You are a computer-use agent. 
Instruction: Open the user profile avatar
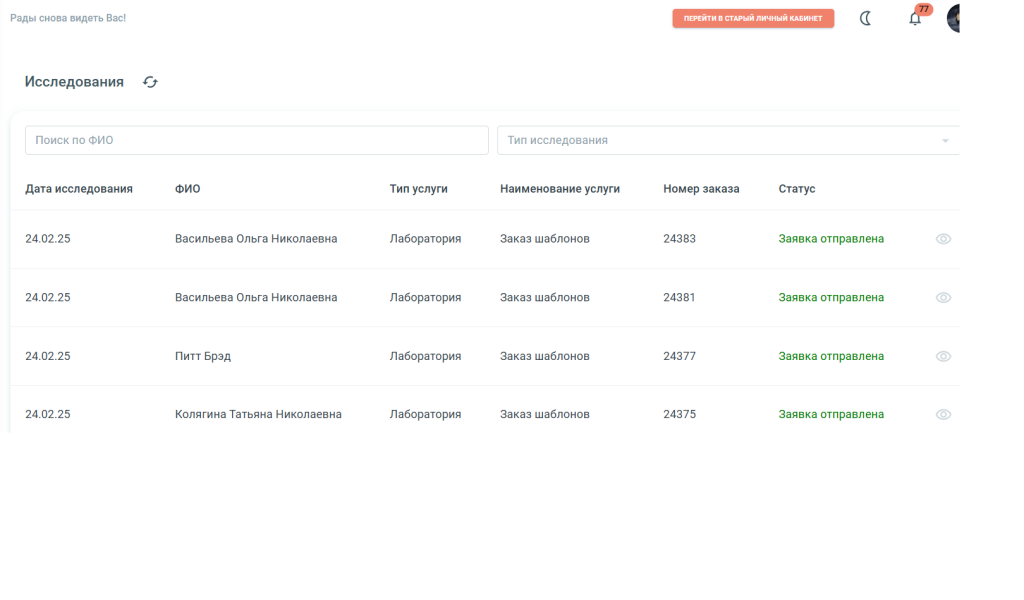953,18
